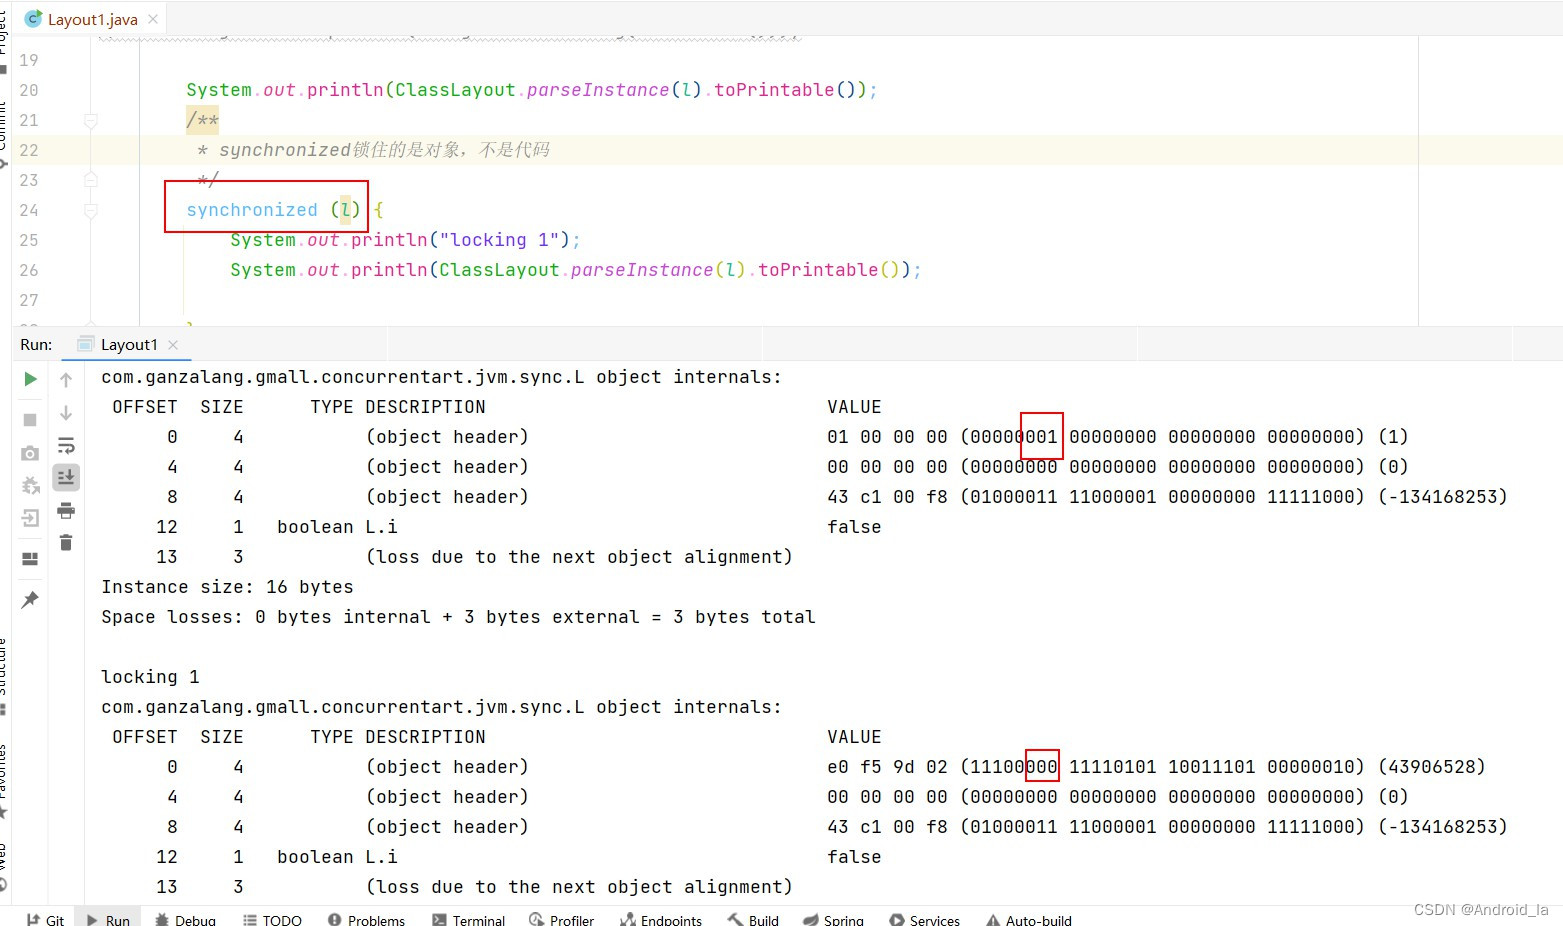
Task: Open the Run tool window tab
Action: click(x=108, y=919)
